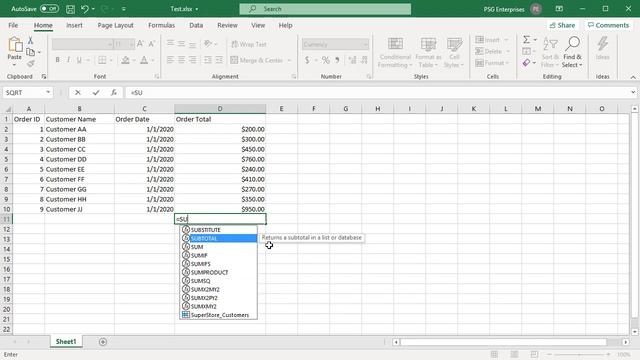Select SUBSTITUTE from the autocomplete list
This screenshot has width=640, height=360.
click(218, 230)
